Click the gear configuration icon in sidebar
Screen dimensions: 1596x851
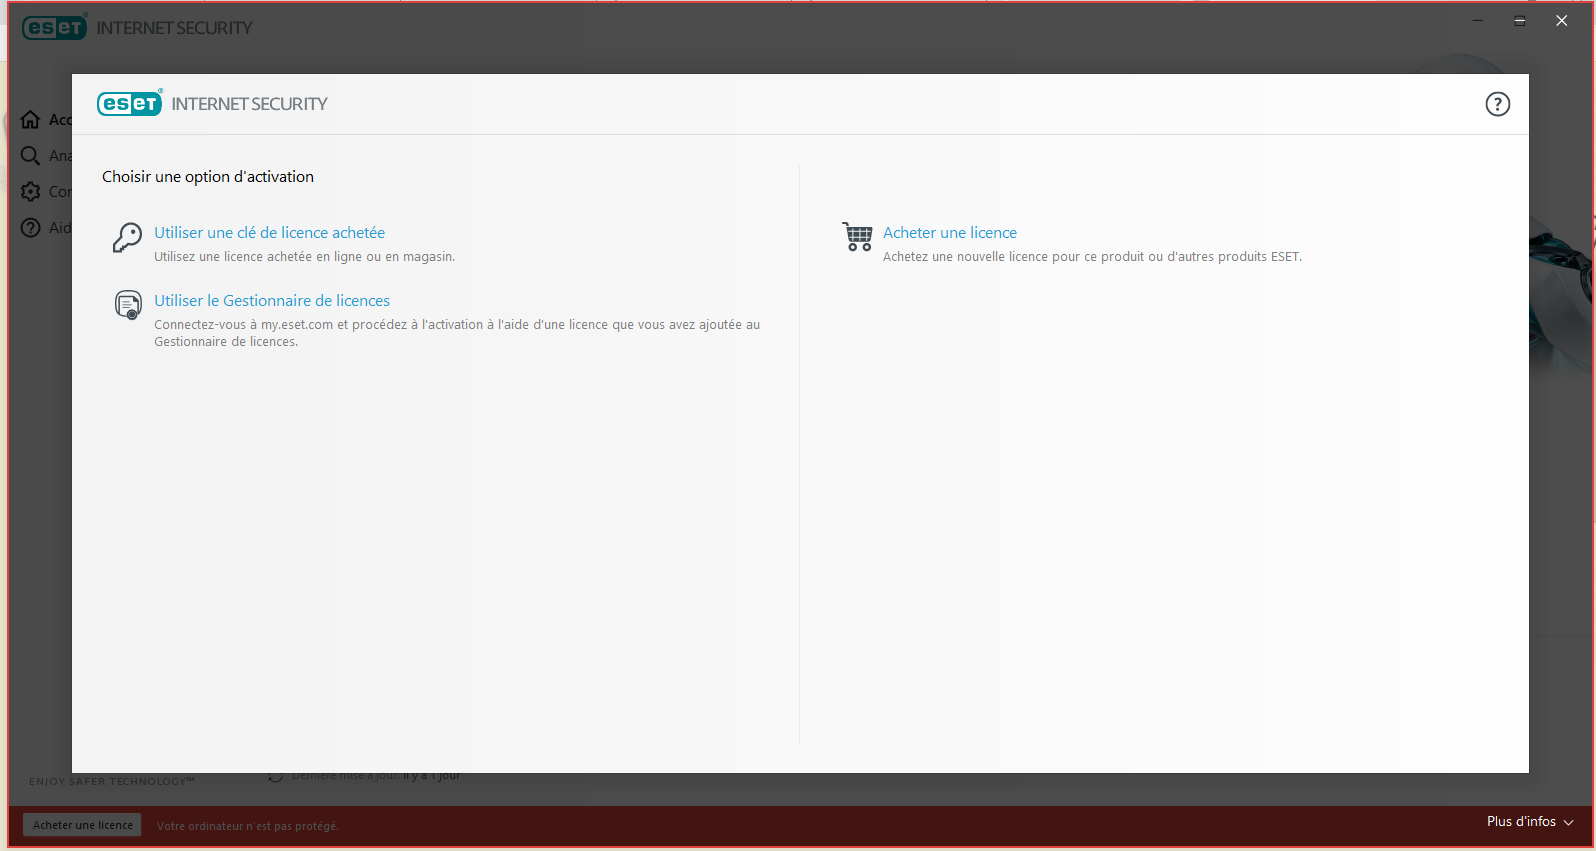pos(31,192)
